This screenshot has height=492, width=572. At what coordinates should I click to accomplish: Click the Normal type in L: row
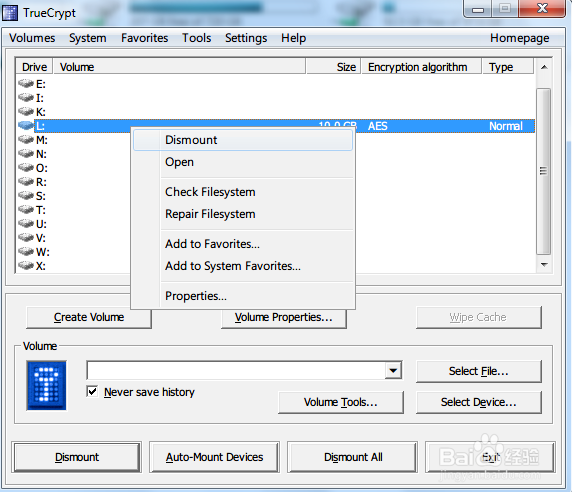[506, 126]
